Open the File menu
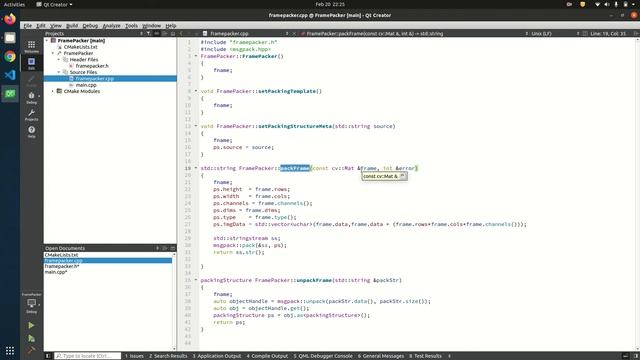640x360 pixels. tap(28, 26)
